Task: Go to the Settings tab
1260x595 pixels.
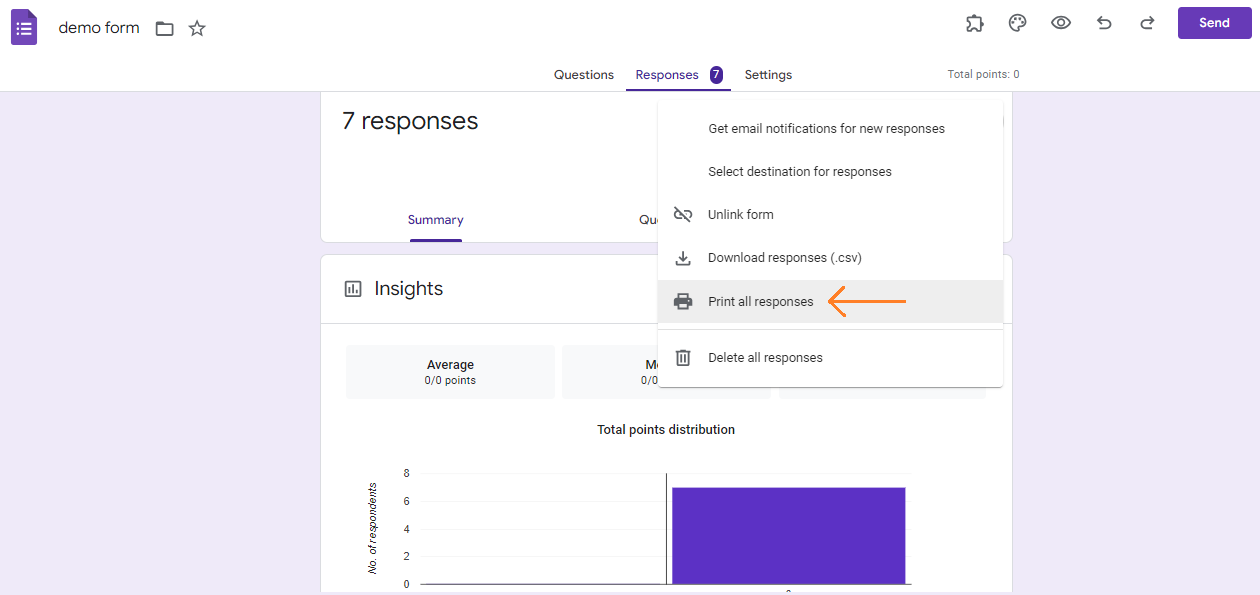Action: point(768,75)
